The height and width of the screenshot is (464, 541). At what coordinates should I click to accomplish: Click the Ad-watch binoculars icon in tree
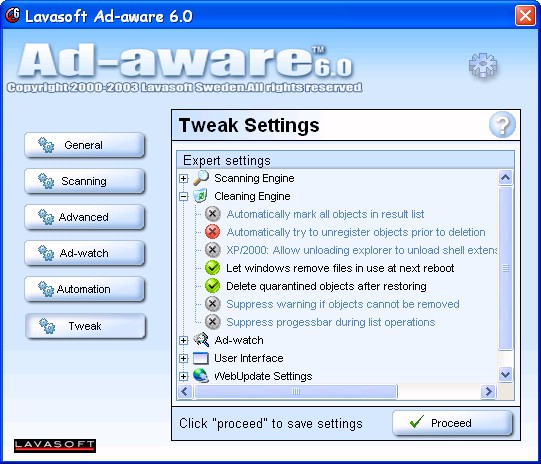[201, 340]
